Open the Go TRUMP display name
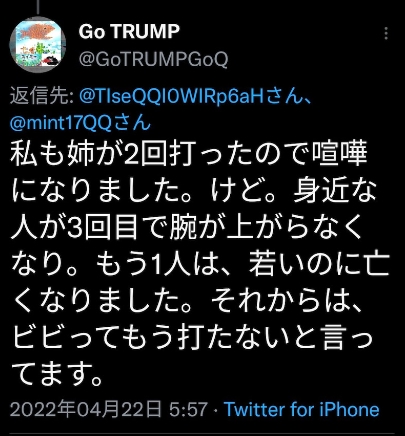The width and height of the screenshot is (405, 436). pos(129,32)
